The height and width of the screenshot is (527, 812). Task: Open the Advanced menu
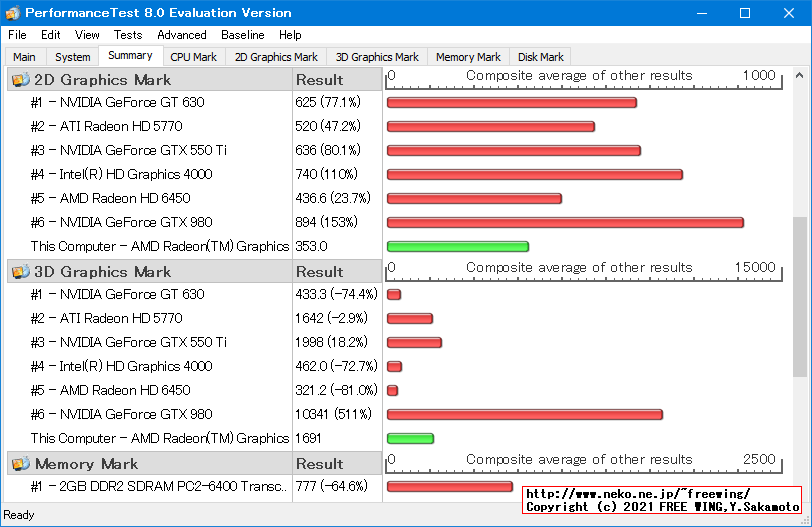click(182, 35)
